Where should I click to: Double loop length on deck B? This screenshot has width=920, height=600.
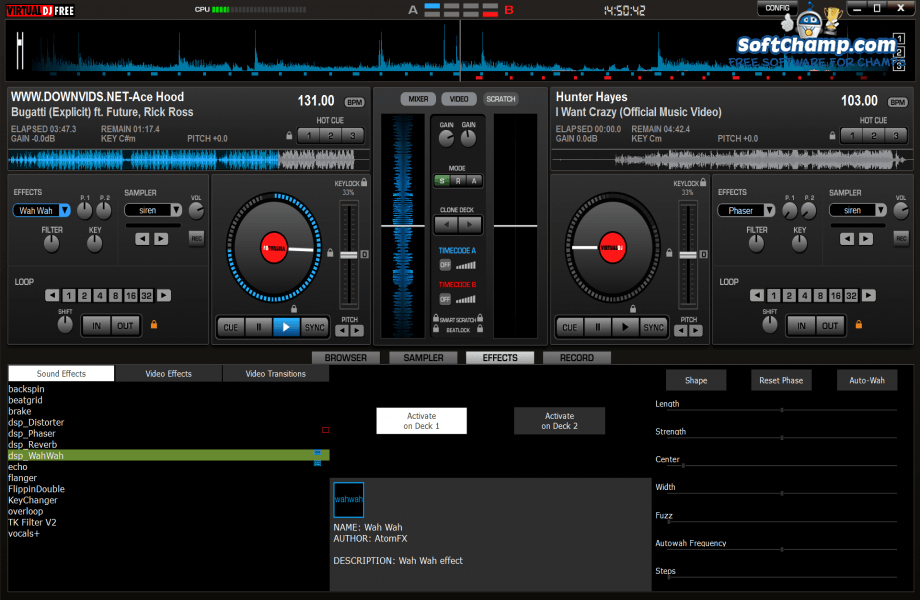pos(869,295)
